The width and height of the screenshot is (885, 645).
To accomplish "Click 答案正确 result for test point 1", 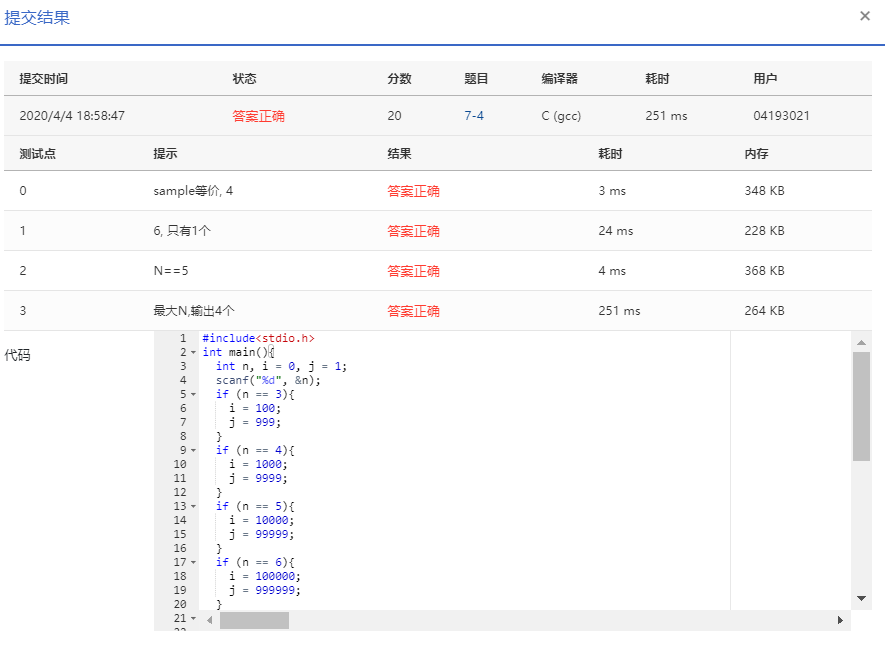I will (x=413, y=231).
